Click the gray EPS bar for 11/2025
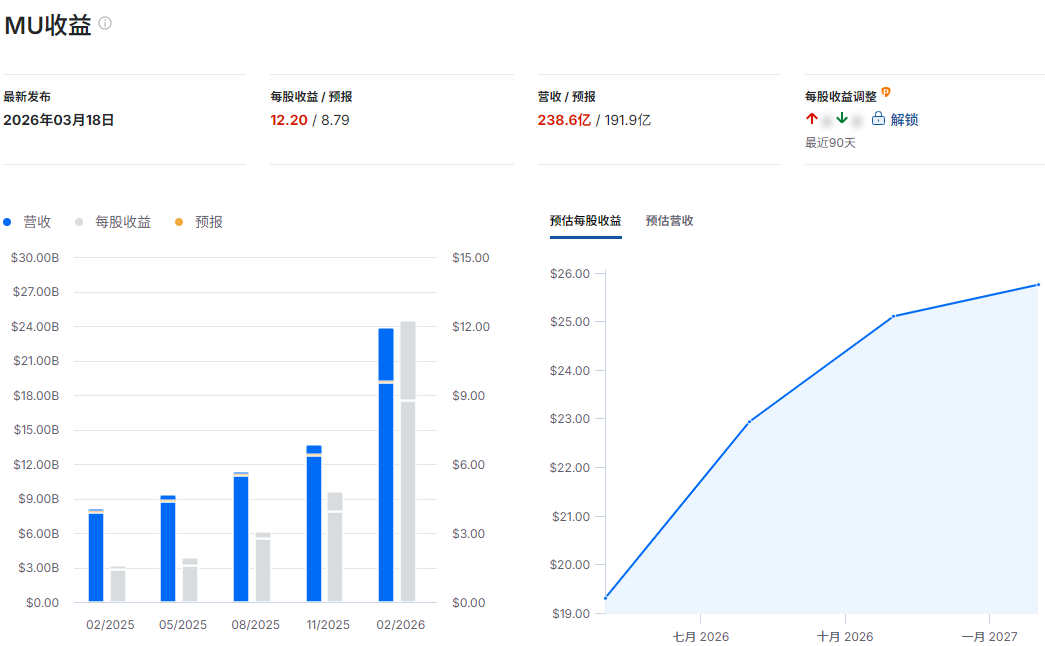 coord(335,547)
